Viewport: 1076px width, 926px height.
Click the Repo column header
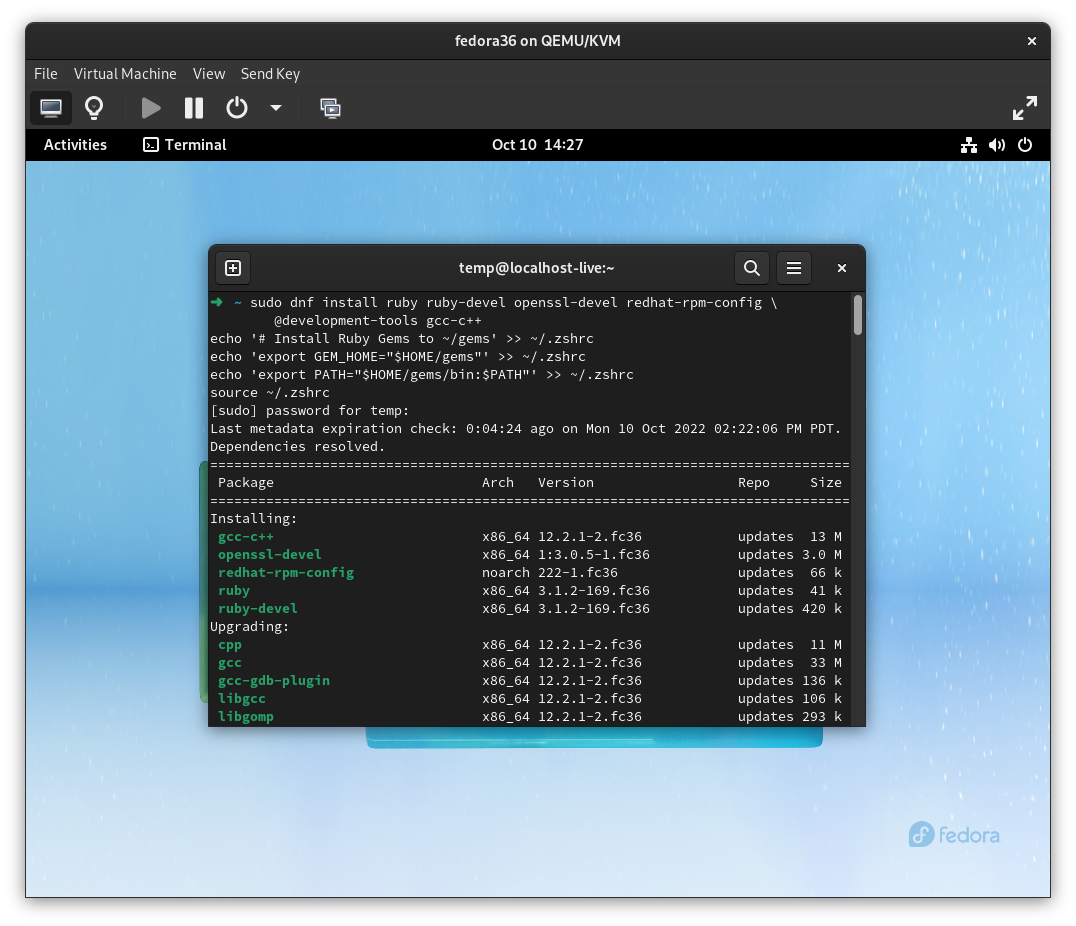pos(753,483)
